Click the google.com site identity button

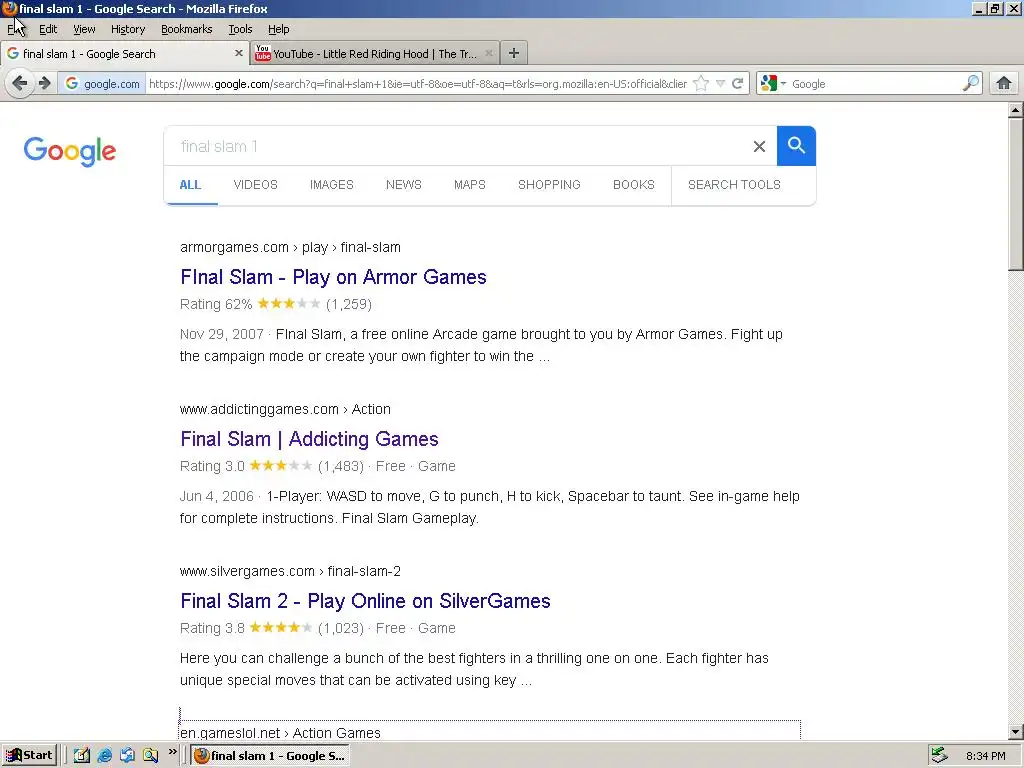click(102, 84)
